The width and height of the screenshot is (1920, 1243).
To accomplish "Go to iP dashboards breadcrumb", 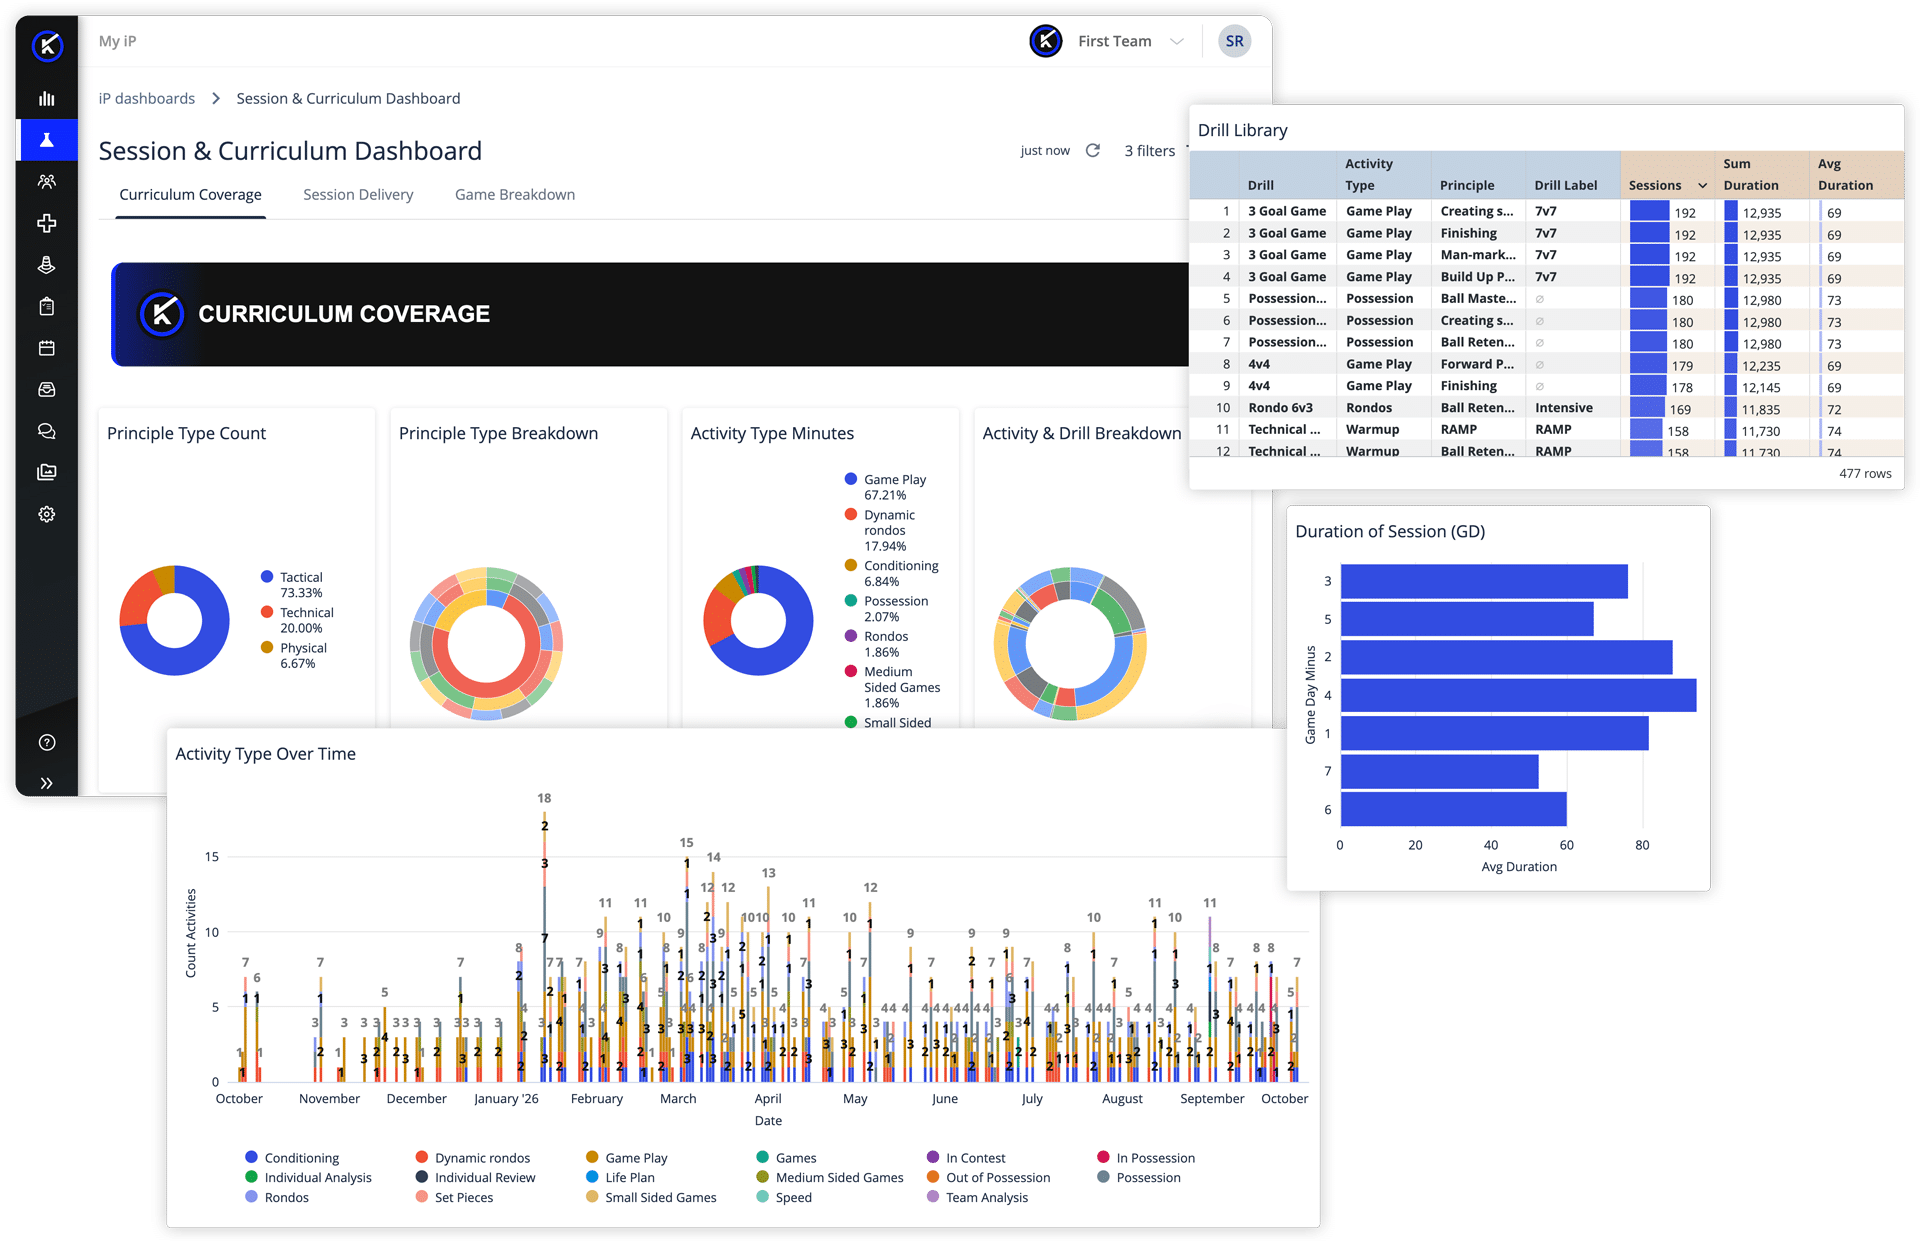I will pyautogui.click(x=147, y=98).
